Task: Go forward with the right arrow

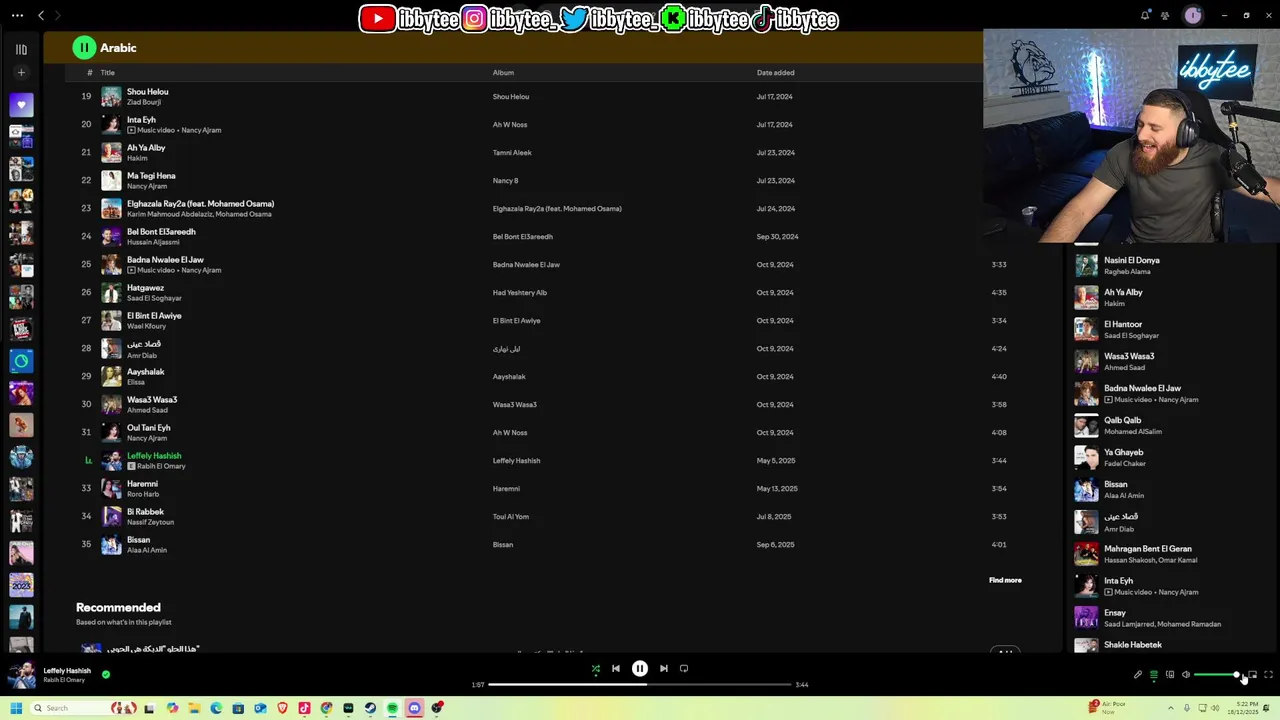Action: coord(57,15)
